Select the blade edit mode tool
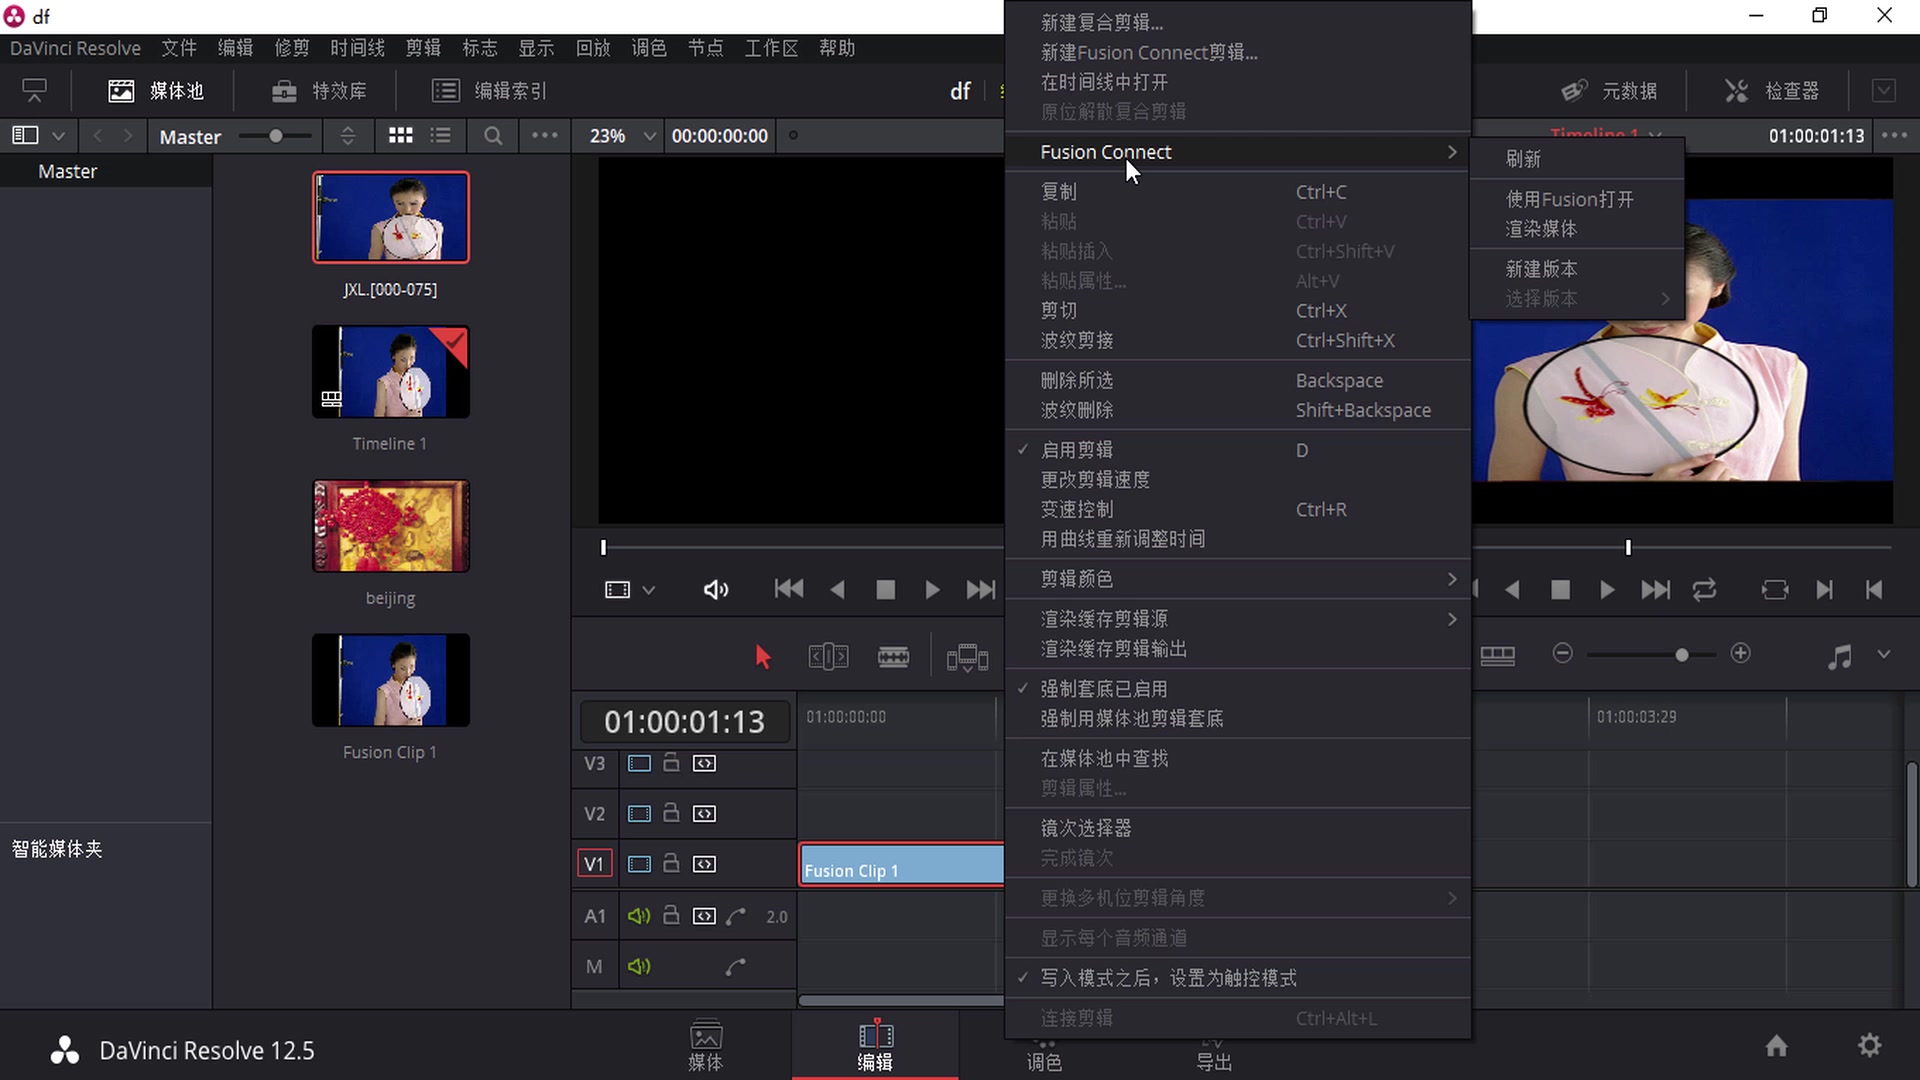 [893, 655]
